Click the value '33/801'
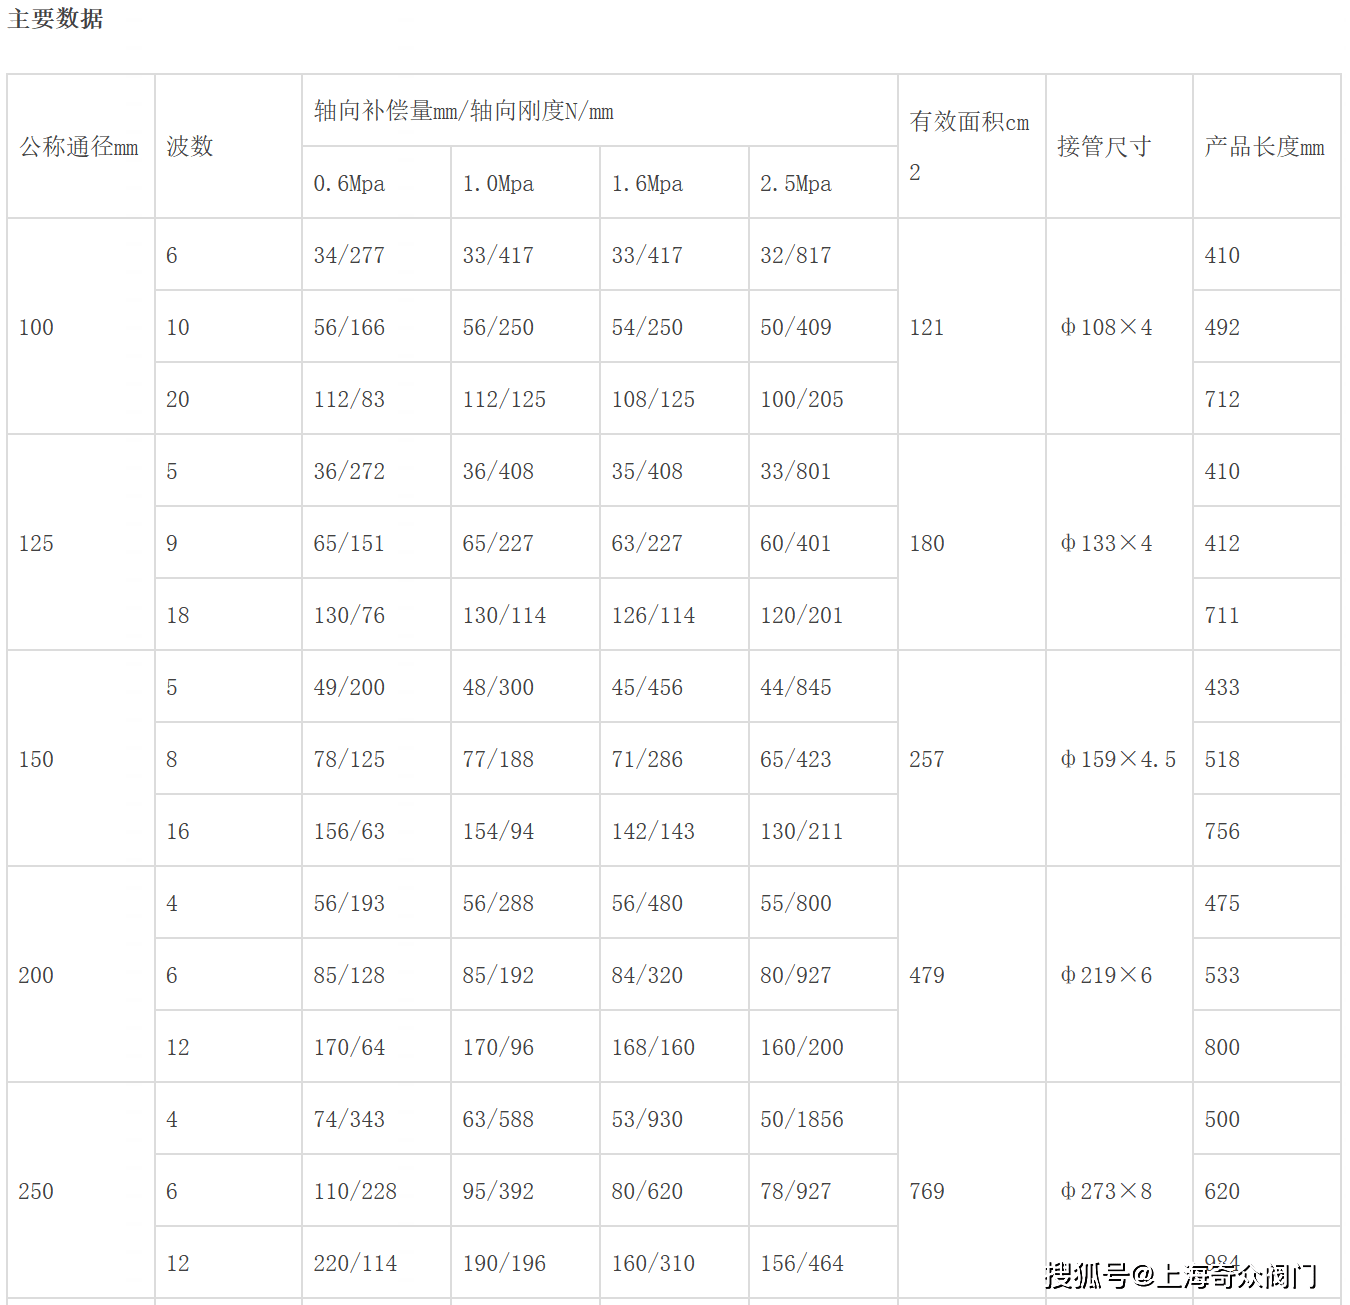This screenshot has width=1350, height=1305. pyautogui.click(x=796, y=472)
